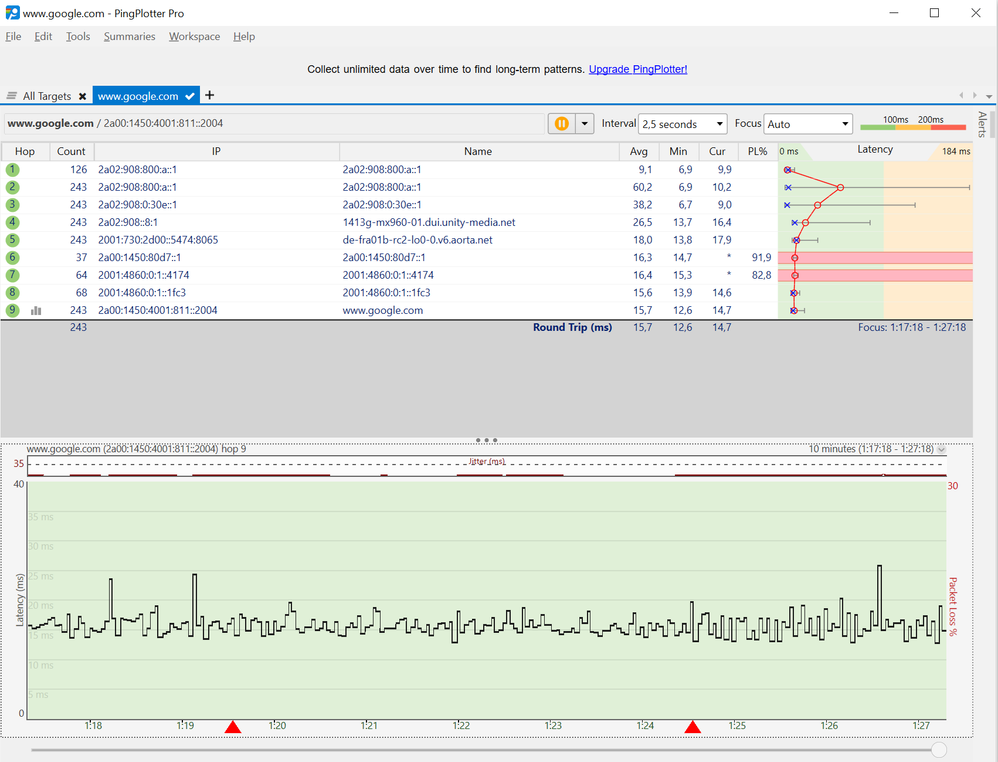The height and width of the screenshot is (762, 998).
Task: Open hop 9's time graph via the bar-chart icon
Action: (x=37, y=310)
